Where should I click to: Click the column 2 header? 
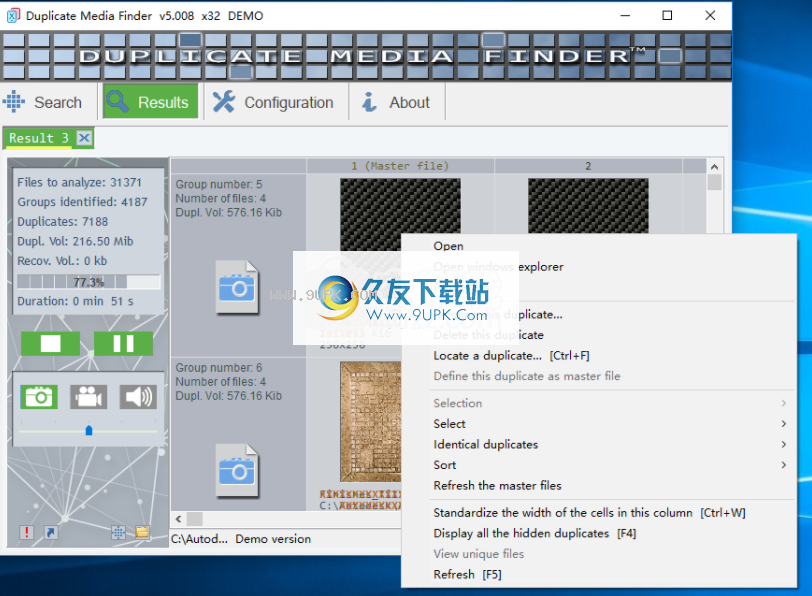[588, 166]
